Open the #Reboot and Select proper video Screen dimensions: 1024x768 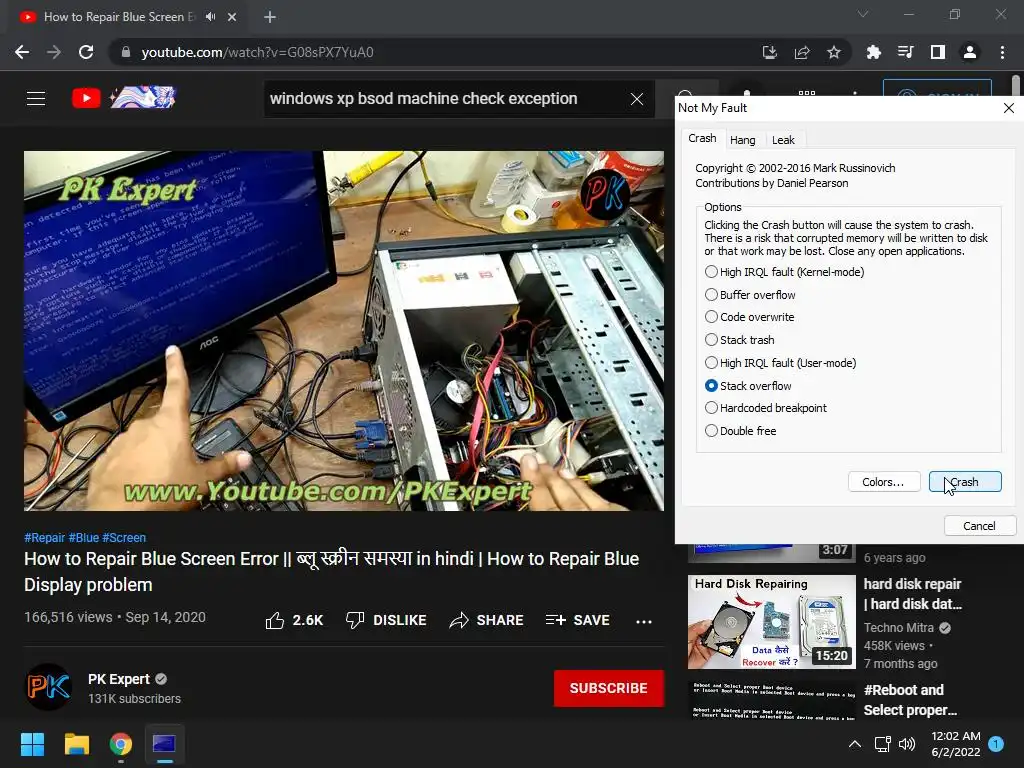tap(910, 699)
